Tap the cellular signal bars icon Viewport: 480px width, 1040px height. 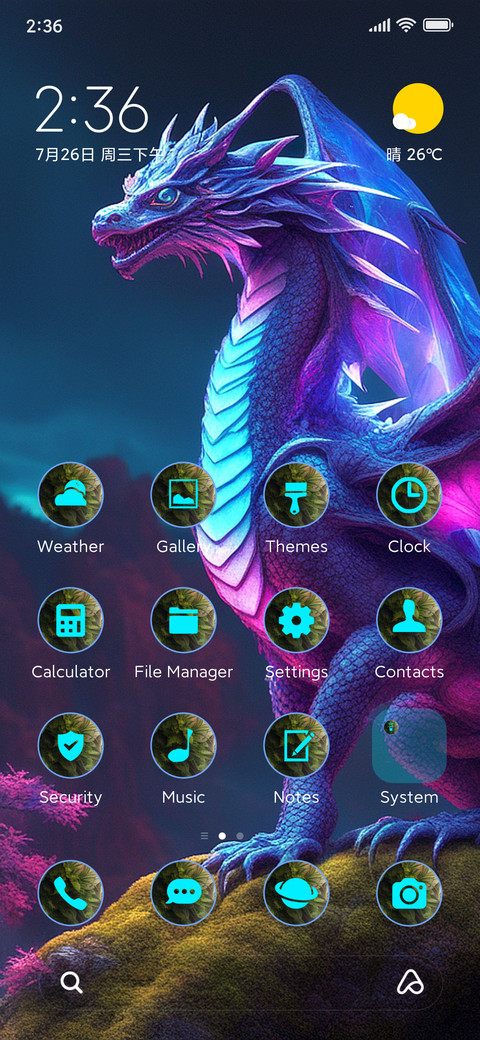[380, 26]
